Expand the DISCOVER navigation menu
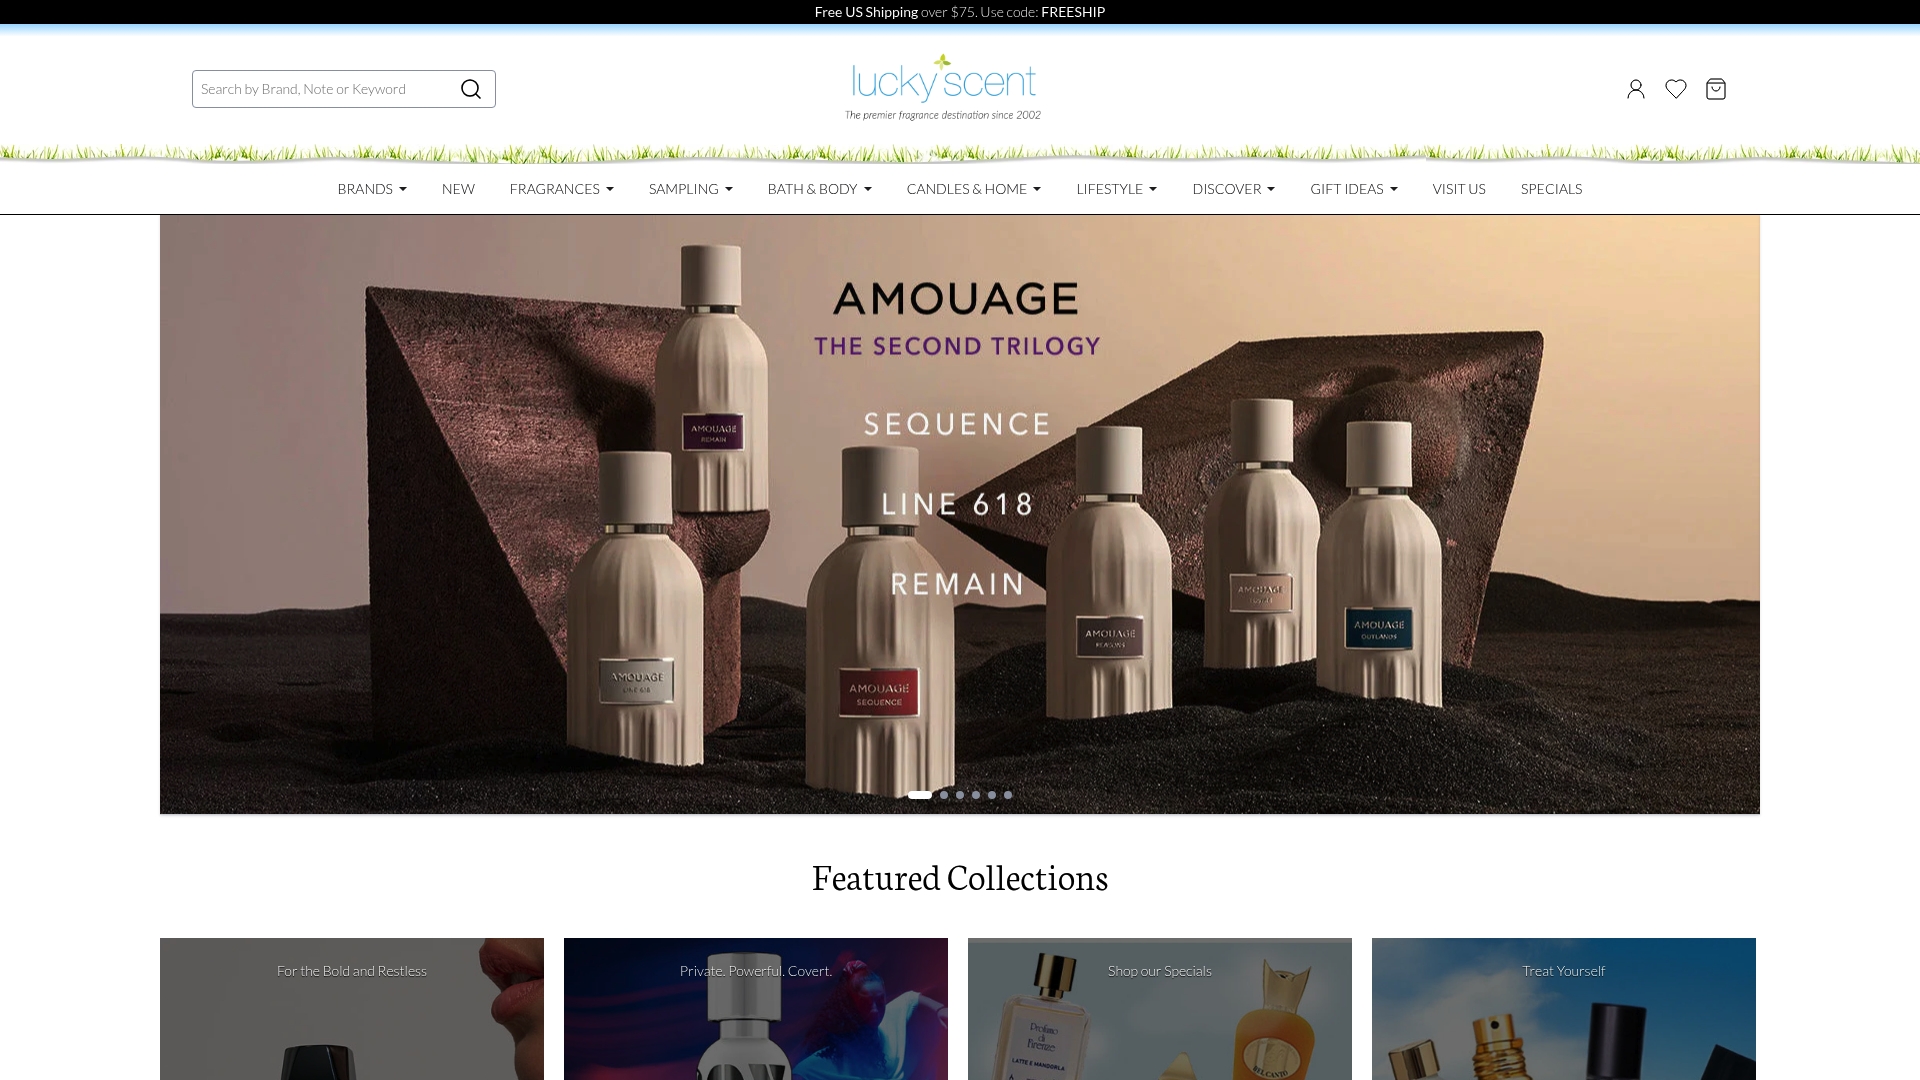This screenshot has width=1920, height=1080. tap(1233, 189)
